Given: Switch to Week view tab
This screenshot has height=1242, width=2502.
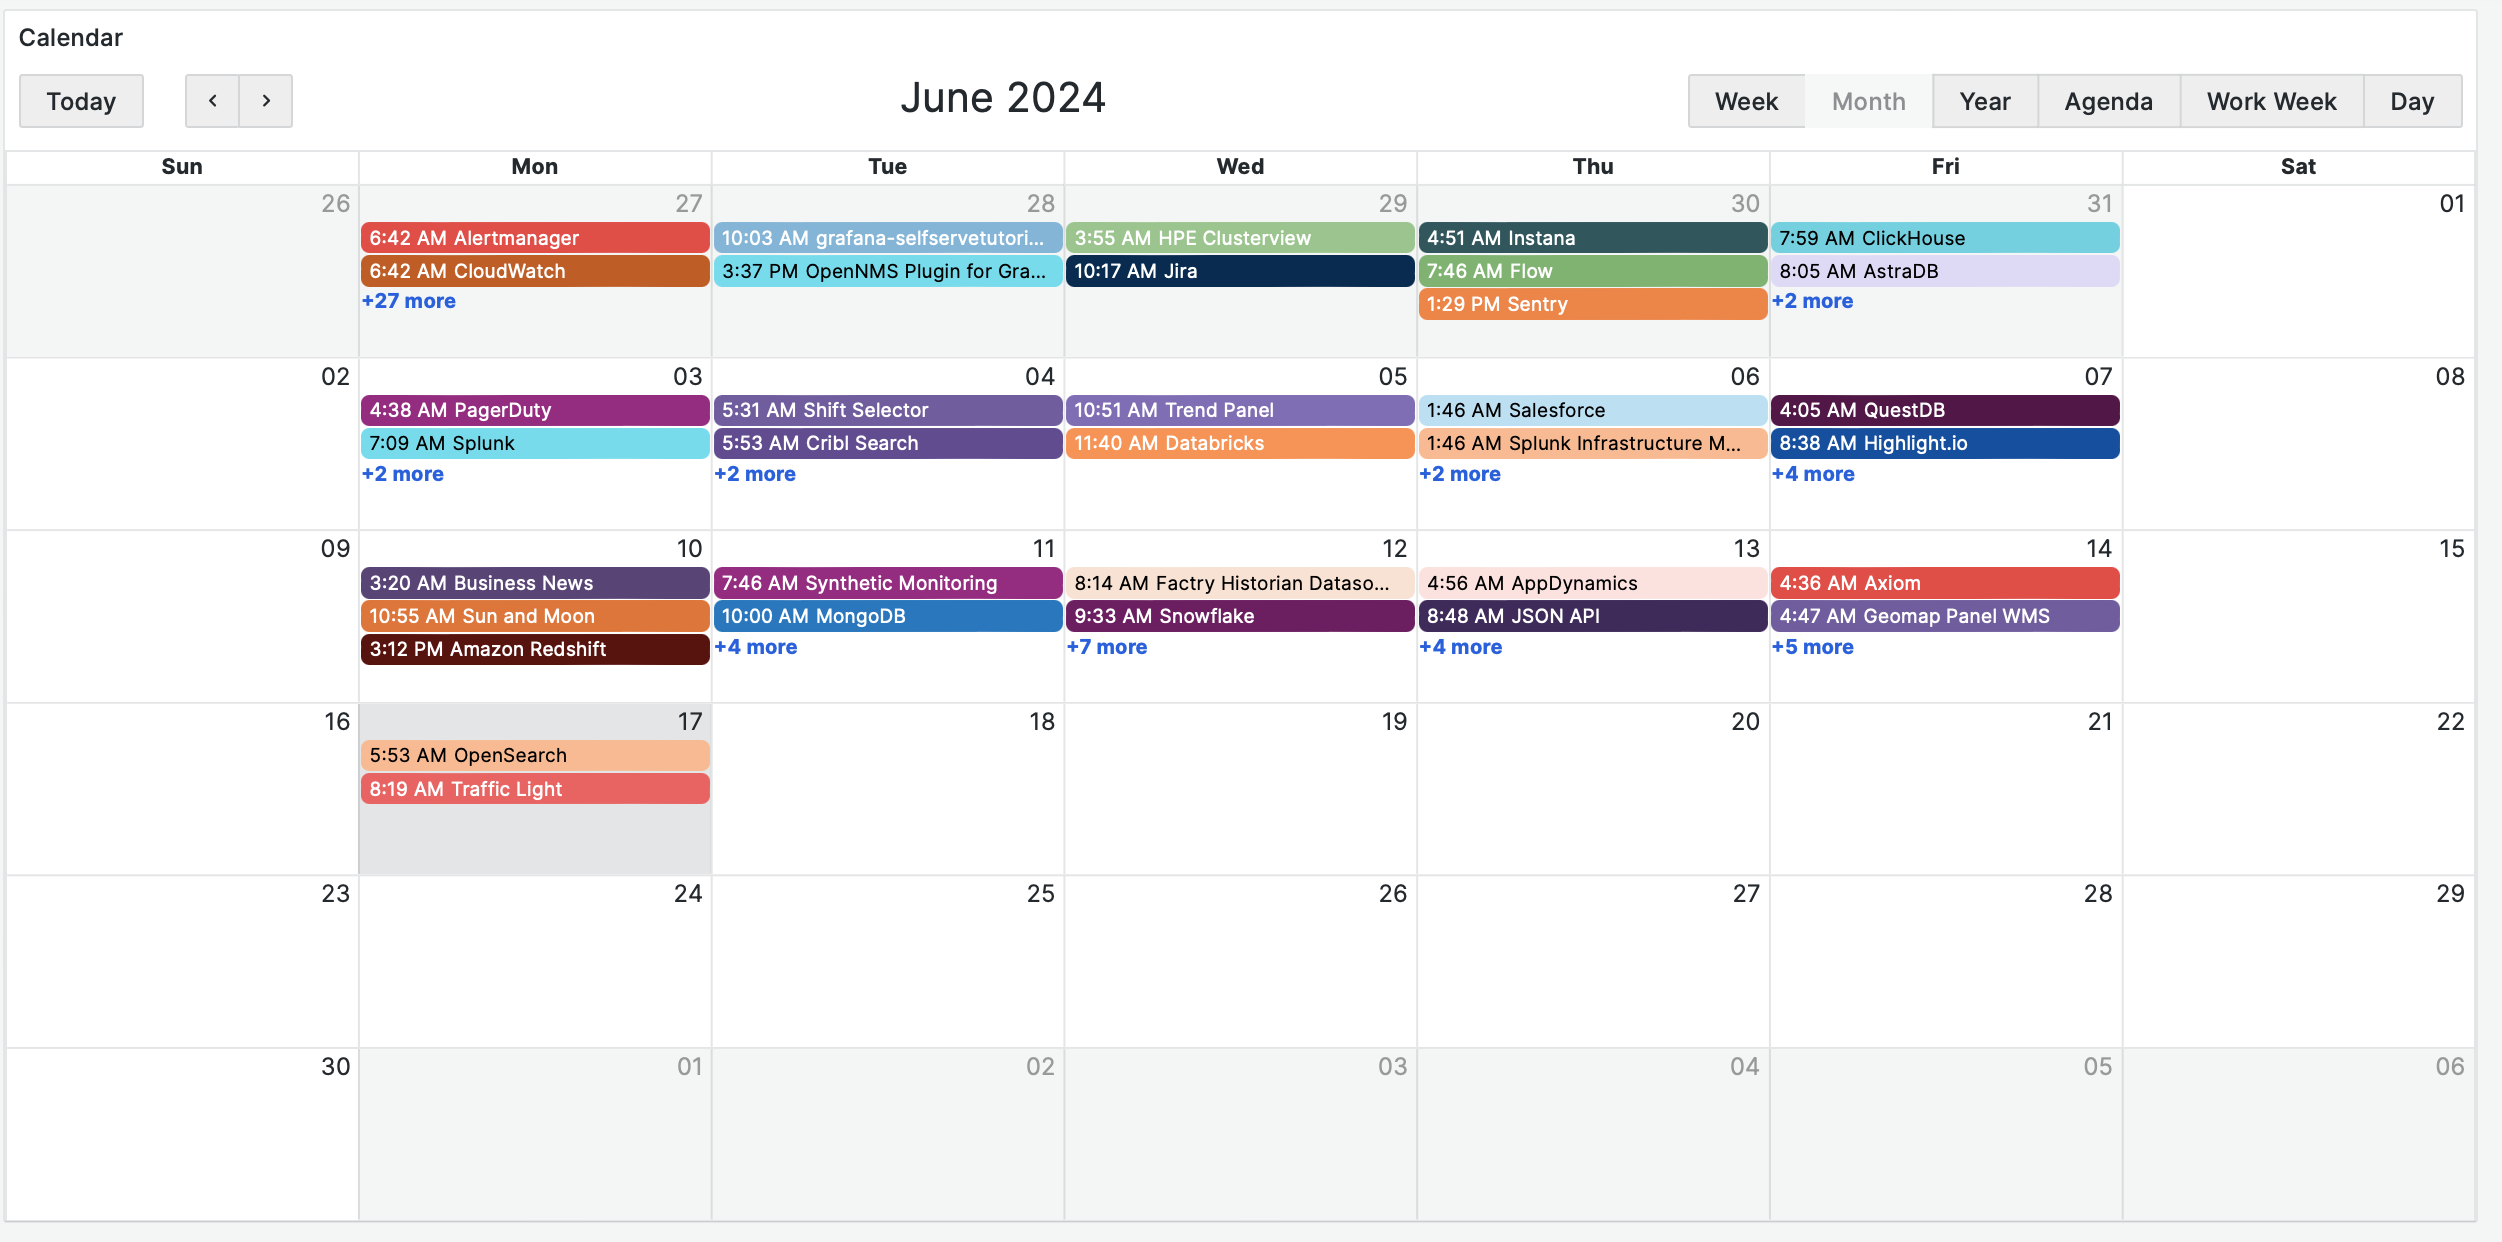Looking at the screenshot, I should tap(1745, 101).
